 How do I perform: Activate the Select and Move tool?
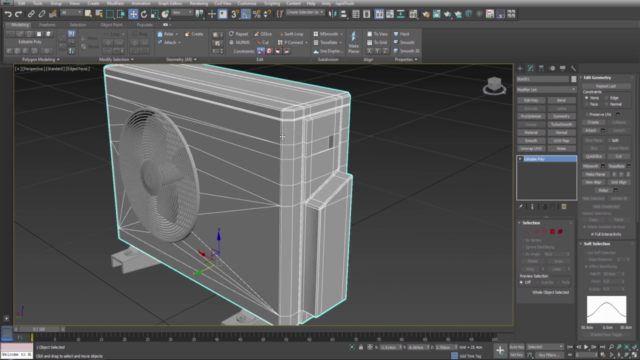click(x=133, y=14)
